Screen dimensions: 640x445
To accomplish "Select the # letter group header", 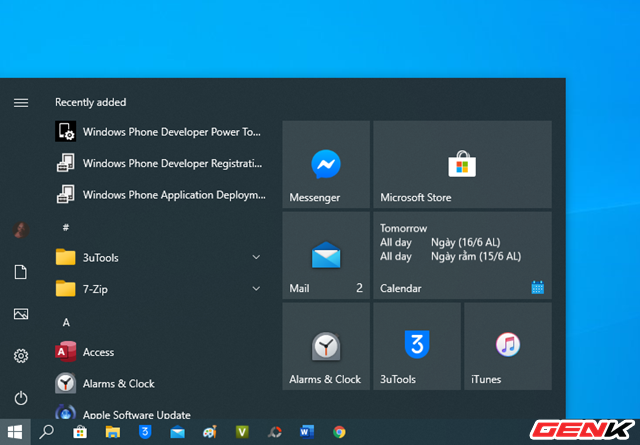I will tap(66, 228).
